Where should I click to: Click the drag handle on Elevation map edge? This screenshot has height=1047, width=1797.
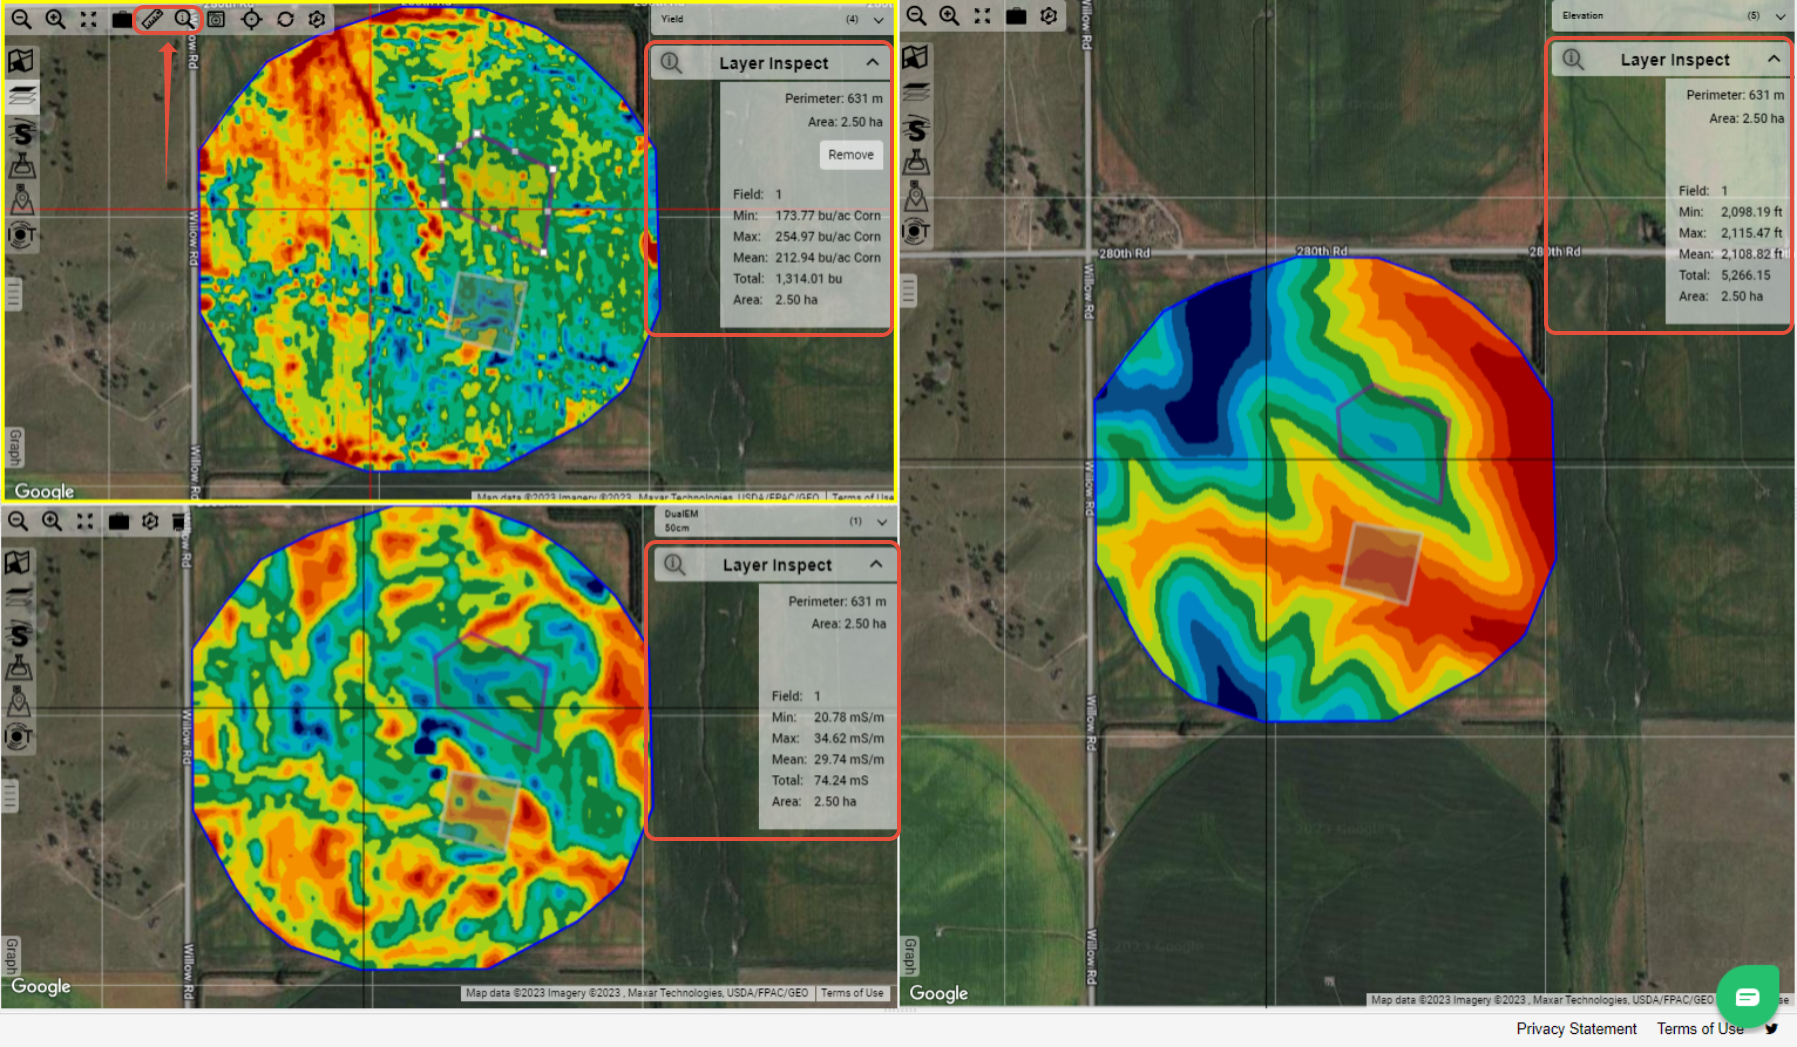[908, 291]
